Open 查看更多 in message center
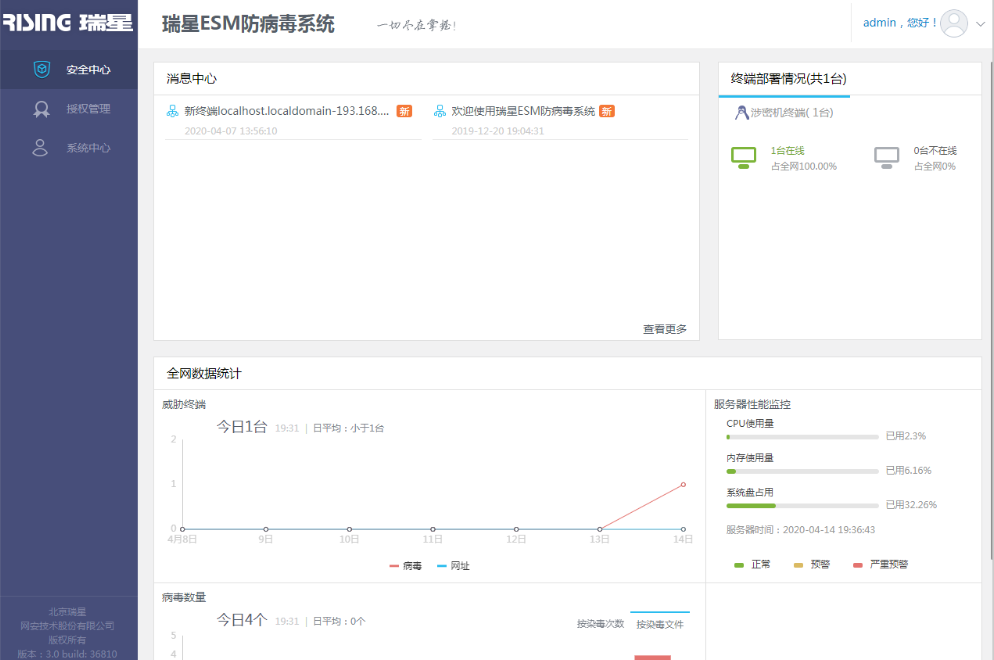 pos(664,329)
